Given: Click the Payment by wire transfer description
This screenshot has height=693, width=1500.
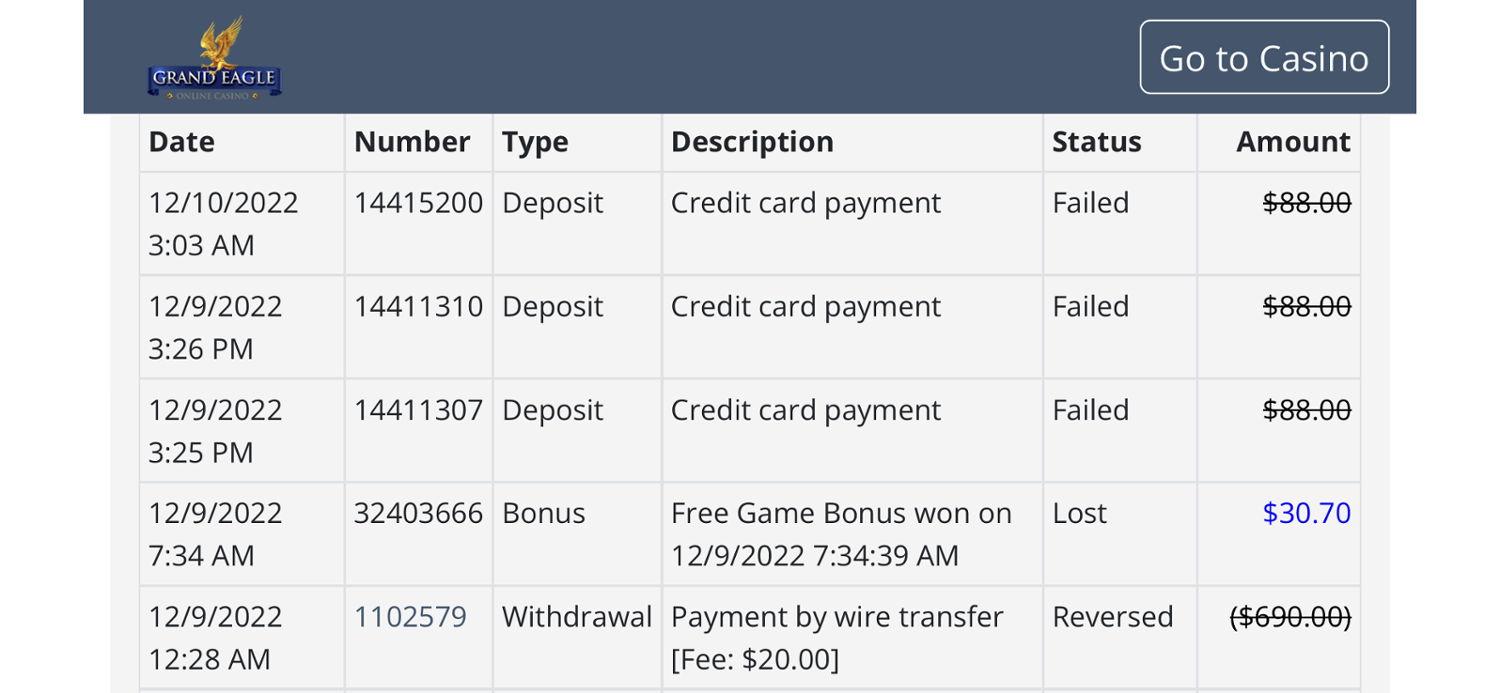Looking at the screenshot, I should pos(837,637).
